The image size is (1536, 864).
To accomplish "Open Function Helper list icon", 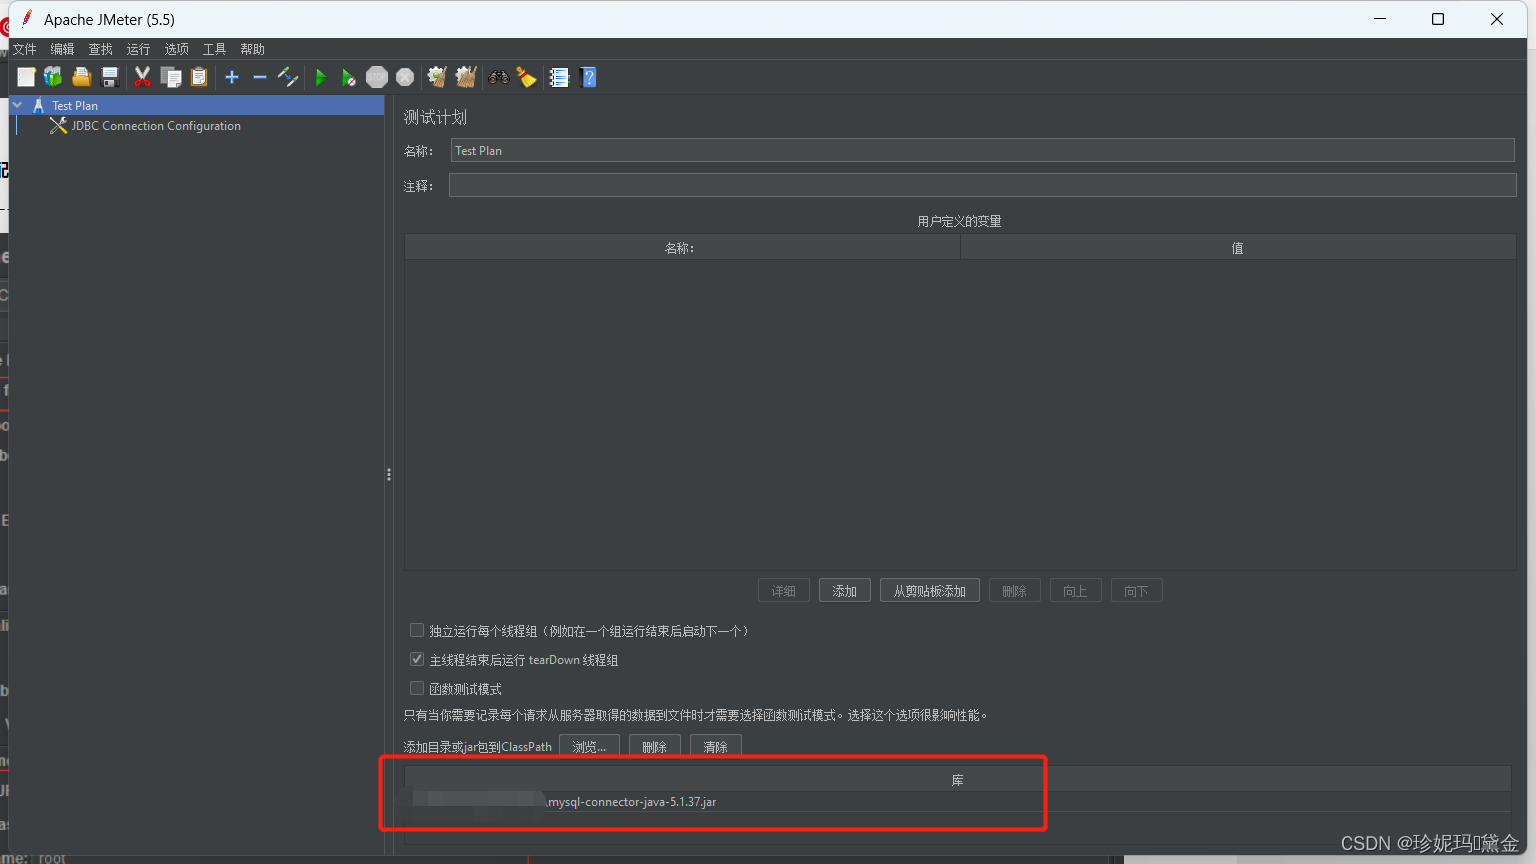I will pyautogui.click(x=559, y=77).
